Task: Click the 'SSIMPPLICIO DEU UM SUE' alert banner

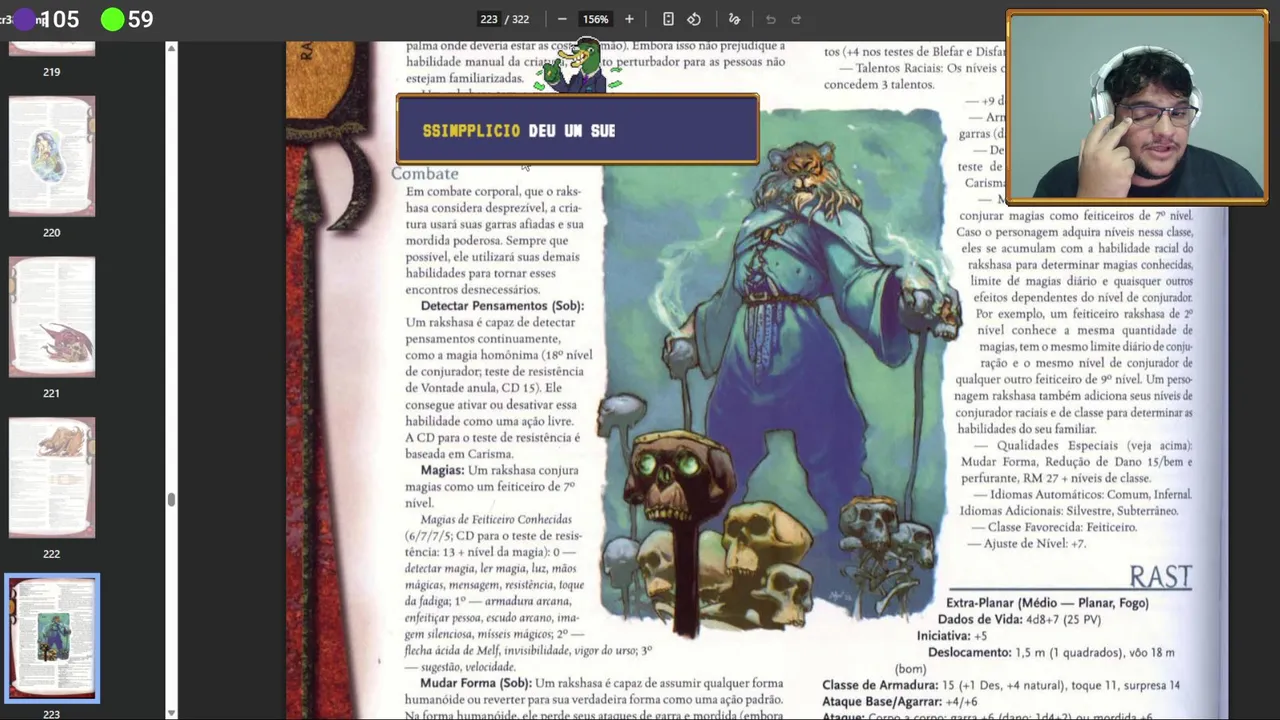Action: [x=577, y=130]
